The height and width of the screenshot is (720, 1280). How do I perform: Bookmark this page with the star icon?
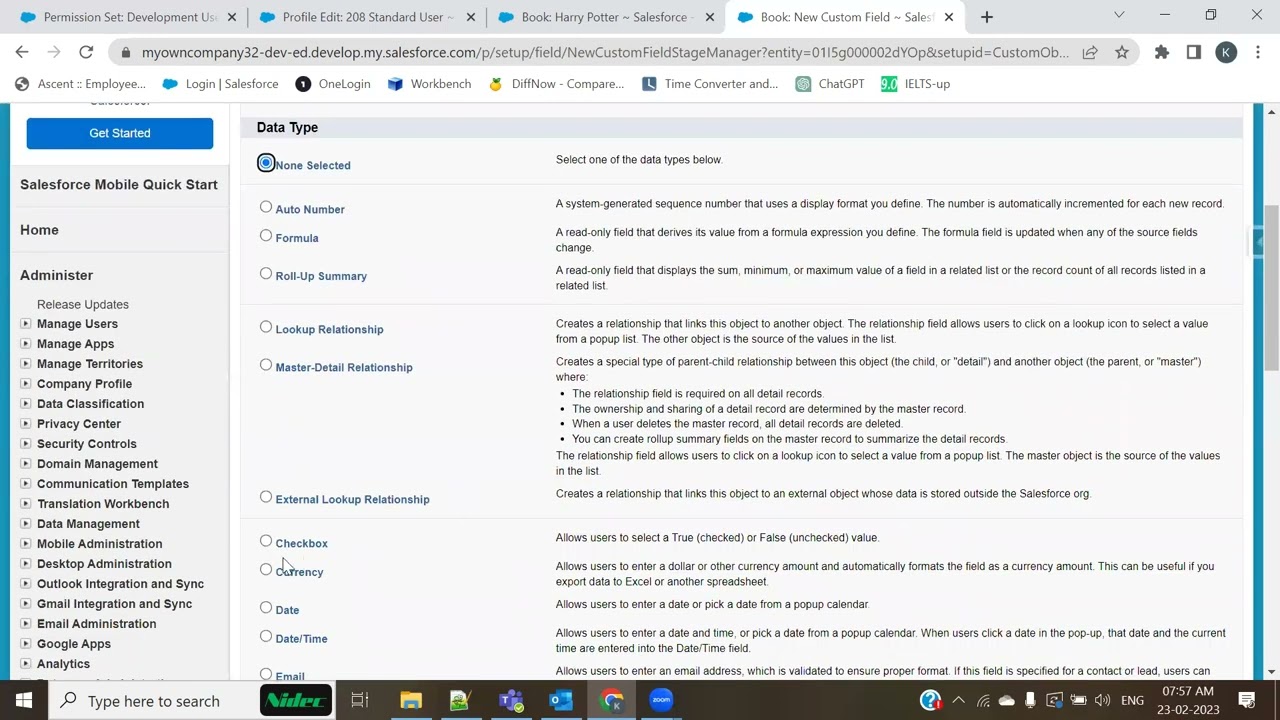pos(1122,52)
